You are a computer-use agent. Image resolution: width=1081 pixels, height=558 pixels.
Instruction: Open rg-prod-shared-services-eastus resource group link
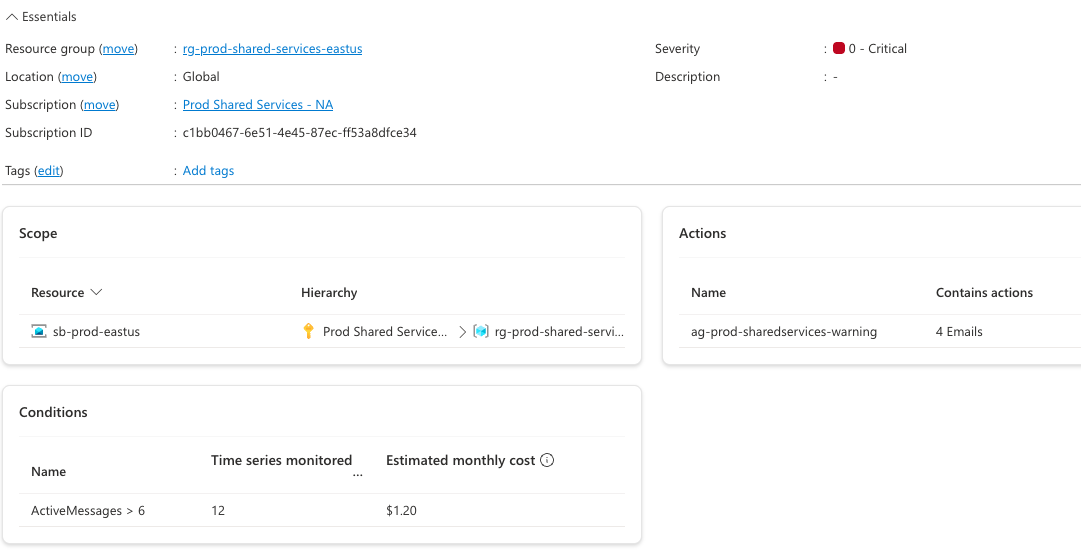coord(272,49)
